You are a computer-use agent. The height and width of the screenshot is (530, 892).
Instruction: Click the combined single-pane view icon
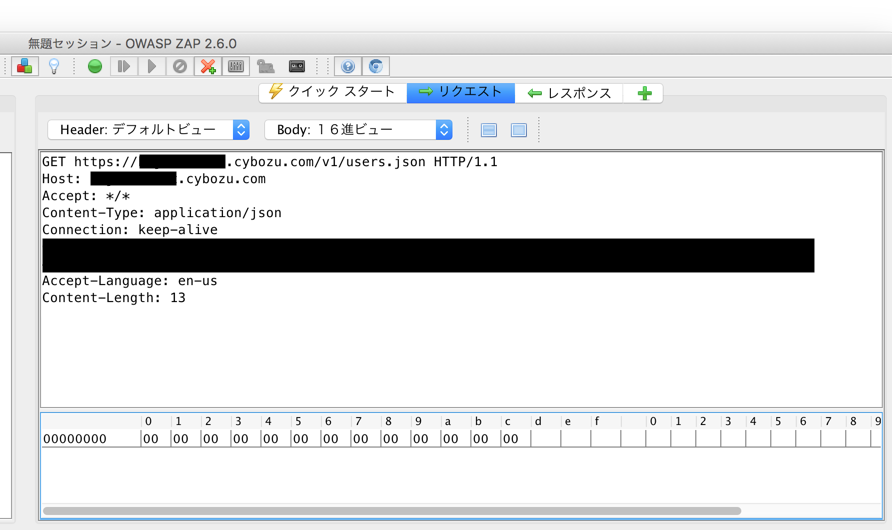tap(519, 130)
